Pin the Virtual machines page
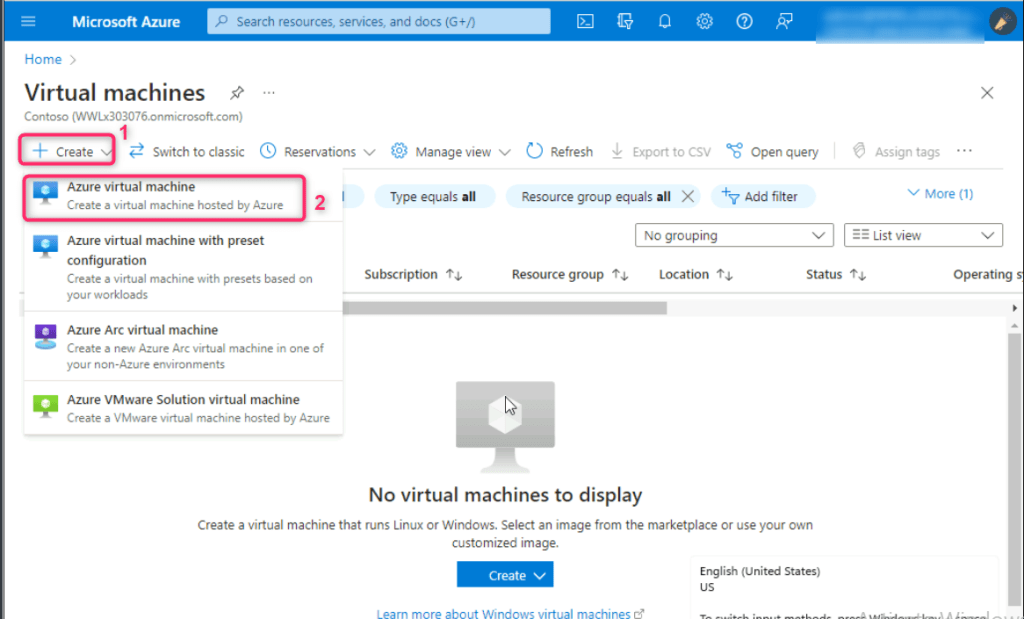Image resolution: width=1024 pixels, height=619 pixels. [x=236, y=93]
